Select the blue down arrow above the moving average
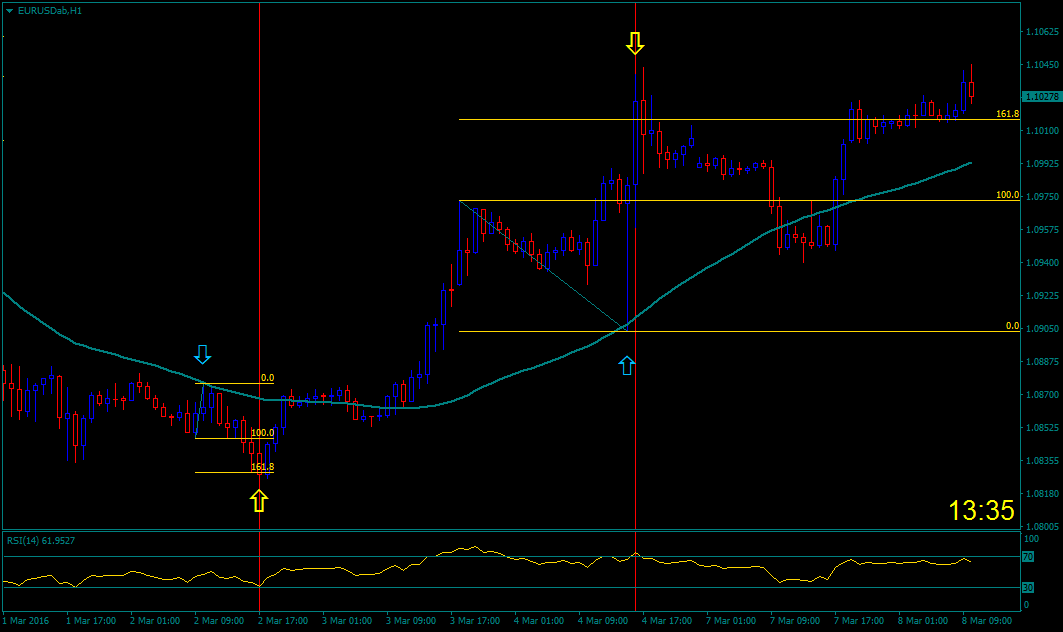1063x632 pixels. [x=202, y=354]
